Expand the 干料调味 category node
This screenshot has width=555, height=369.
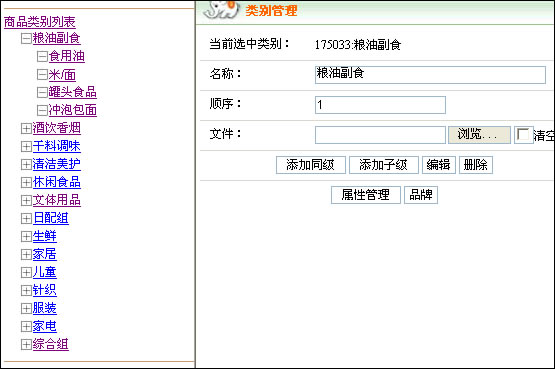(x=26, y=146)
